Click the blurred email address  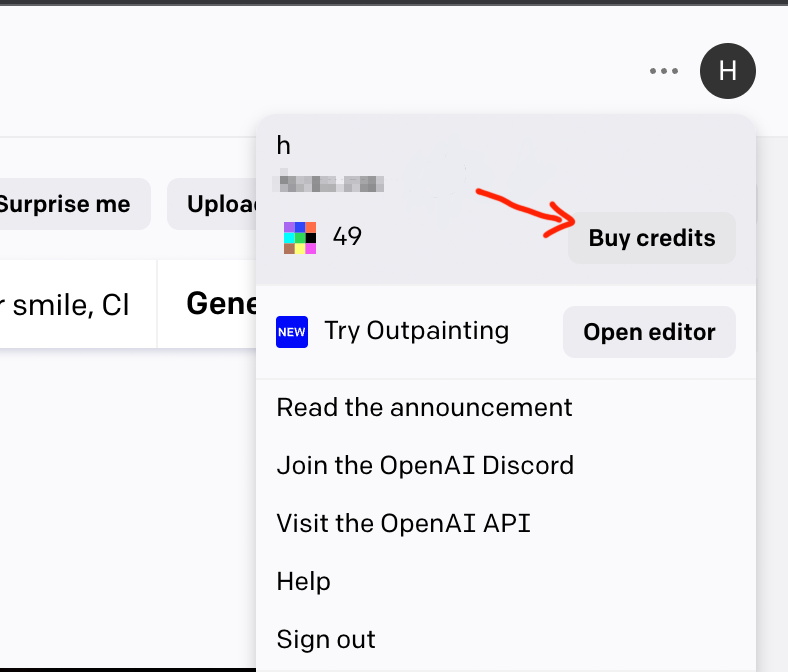point(330,183)
